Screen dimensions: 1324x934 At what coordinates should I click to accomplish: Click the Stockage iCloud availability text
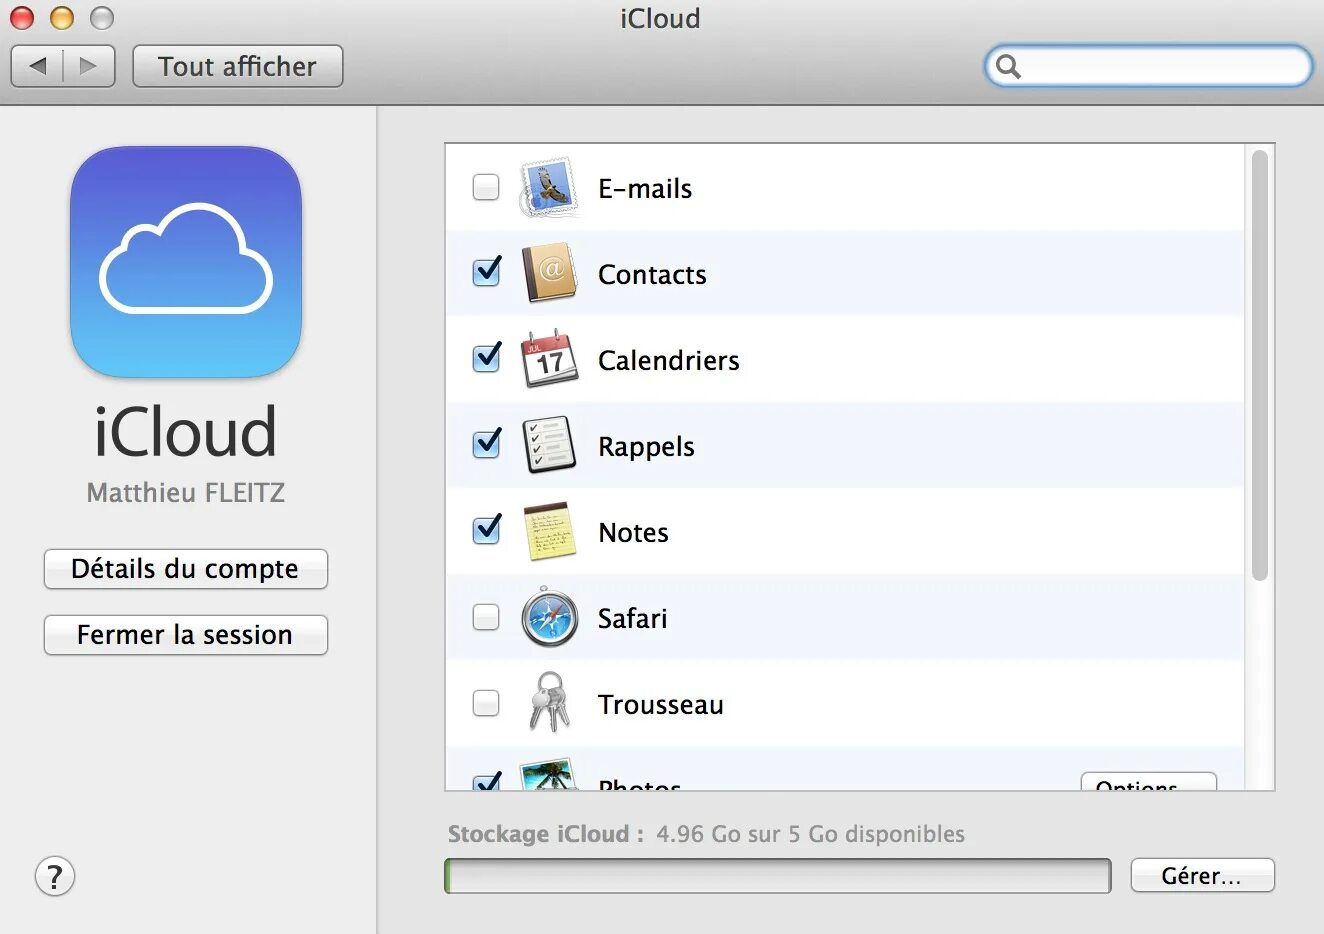coord(706,834)
